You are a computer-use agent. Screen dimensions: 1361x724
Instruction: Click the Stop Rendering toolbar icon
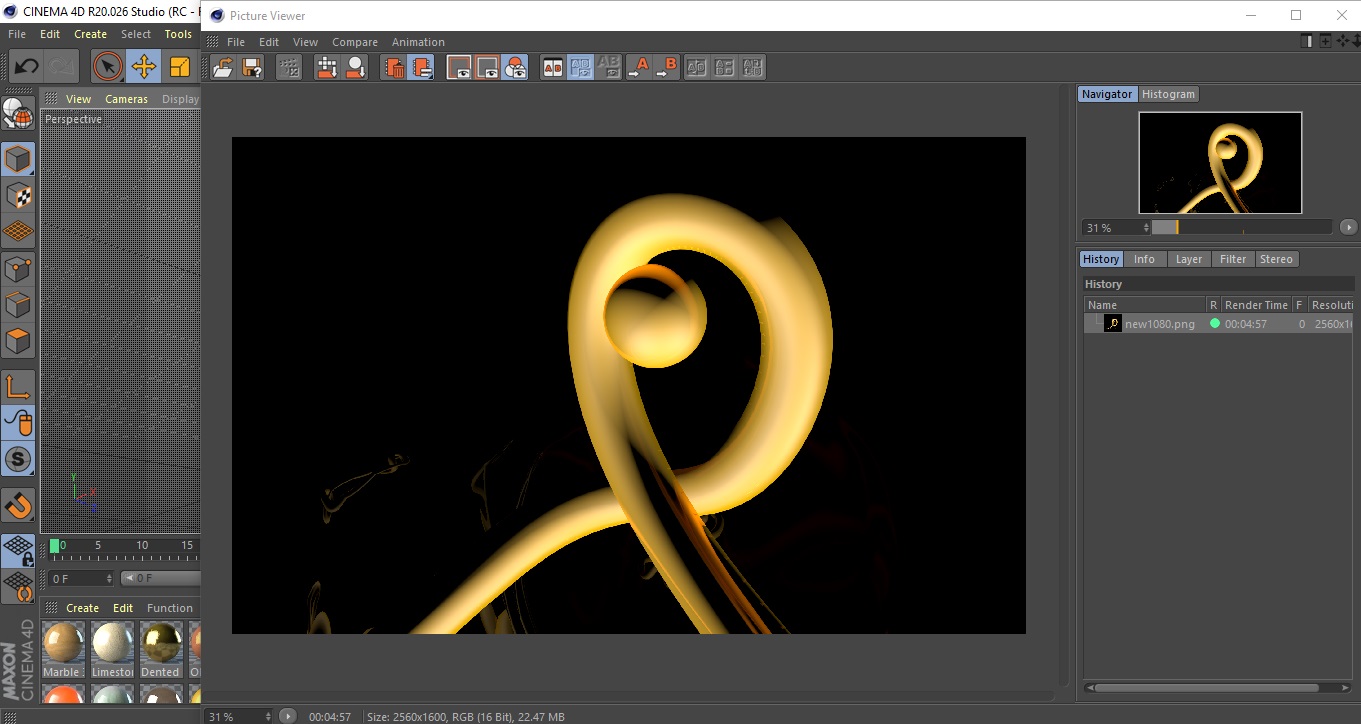pos(289,68)
